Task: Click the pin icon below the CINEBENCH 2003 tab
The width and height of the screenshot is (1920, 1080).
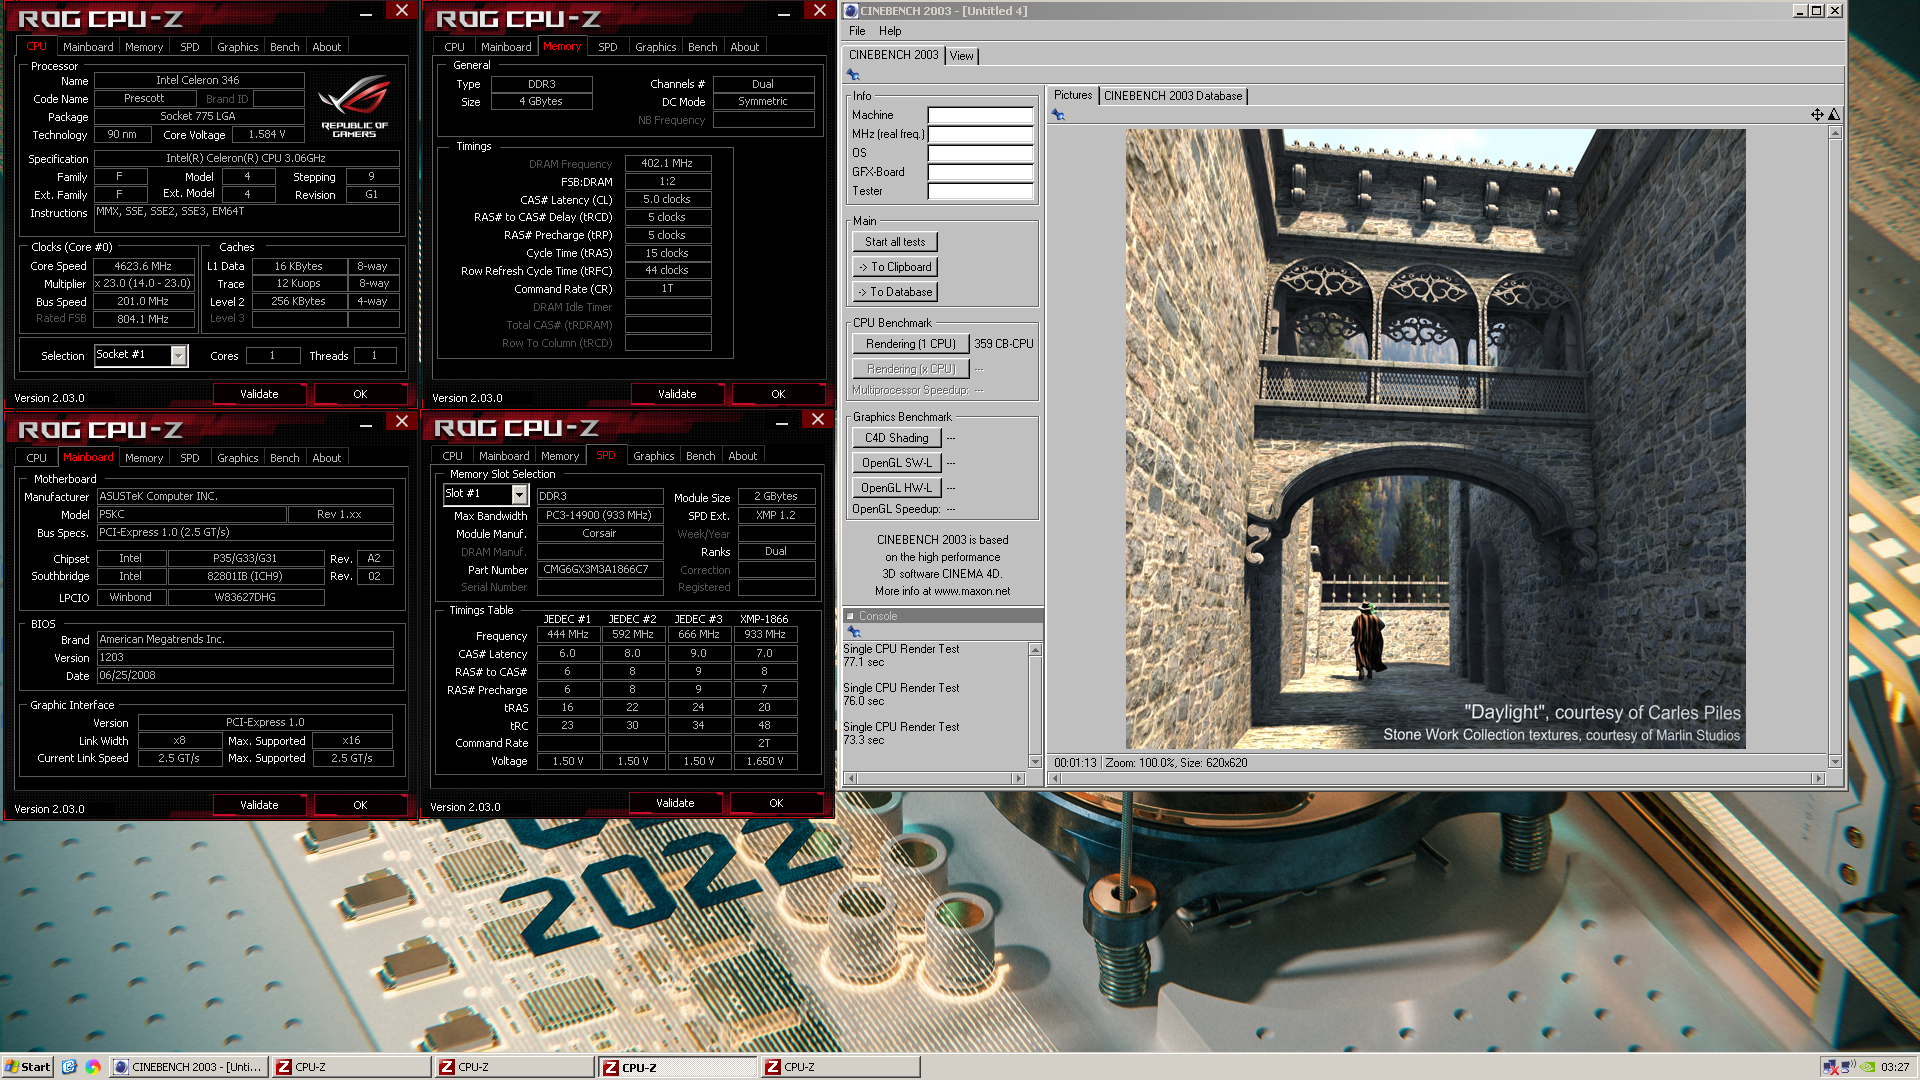Action: click(853, 75)
